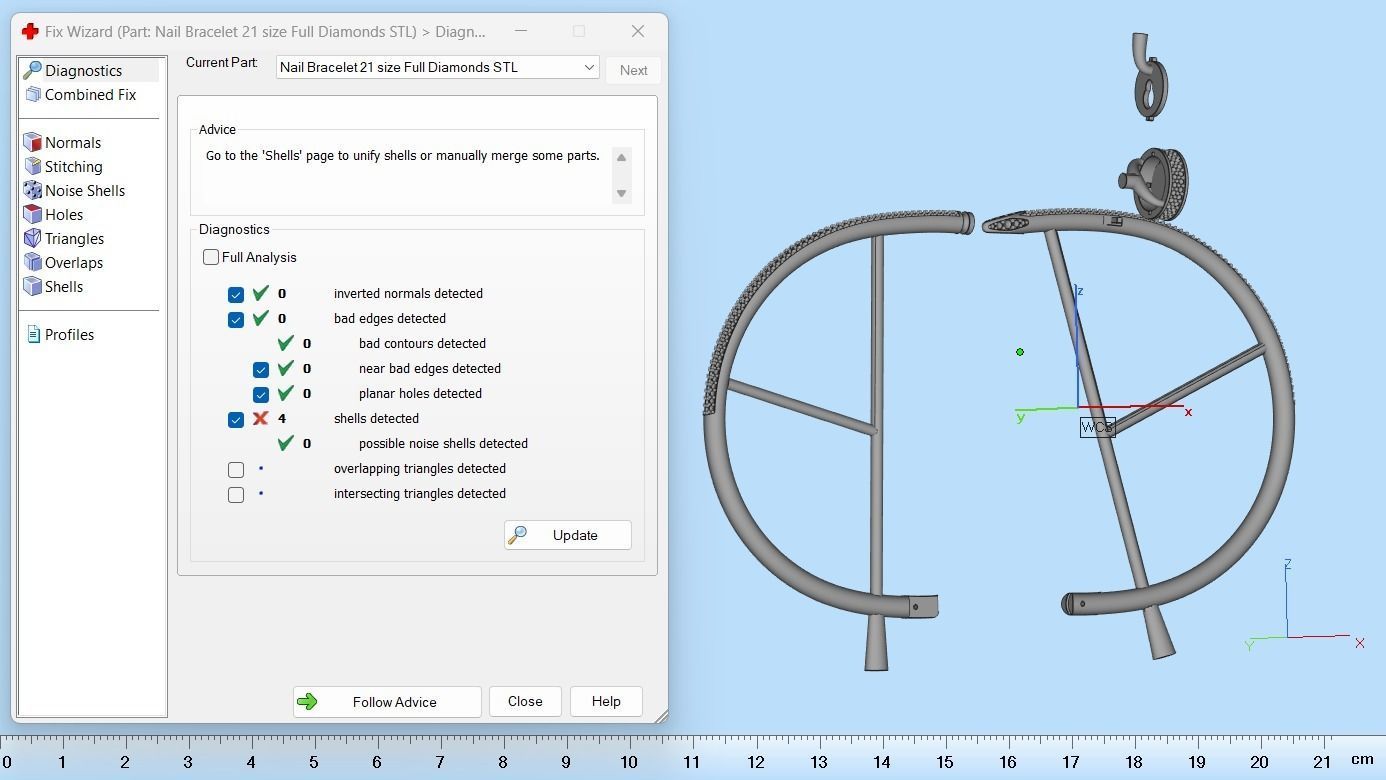Open Help for the Fix Wizard
Screen dimensions: 1386x780
(x=606, y=702)
